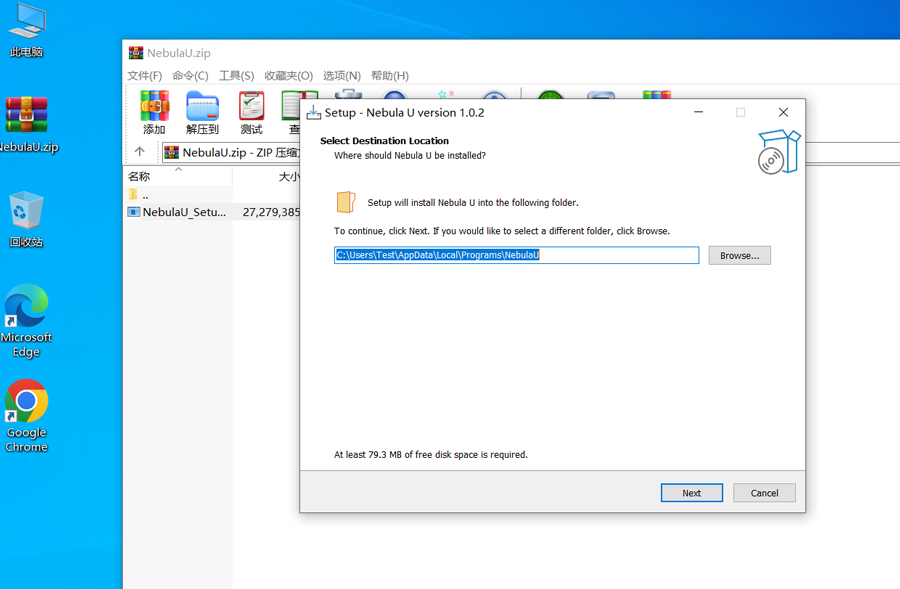Open the 帮助(H) menu in WinRAR
The image size is (900, 589).
390,76
